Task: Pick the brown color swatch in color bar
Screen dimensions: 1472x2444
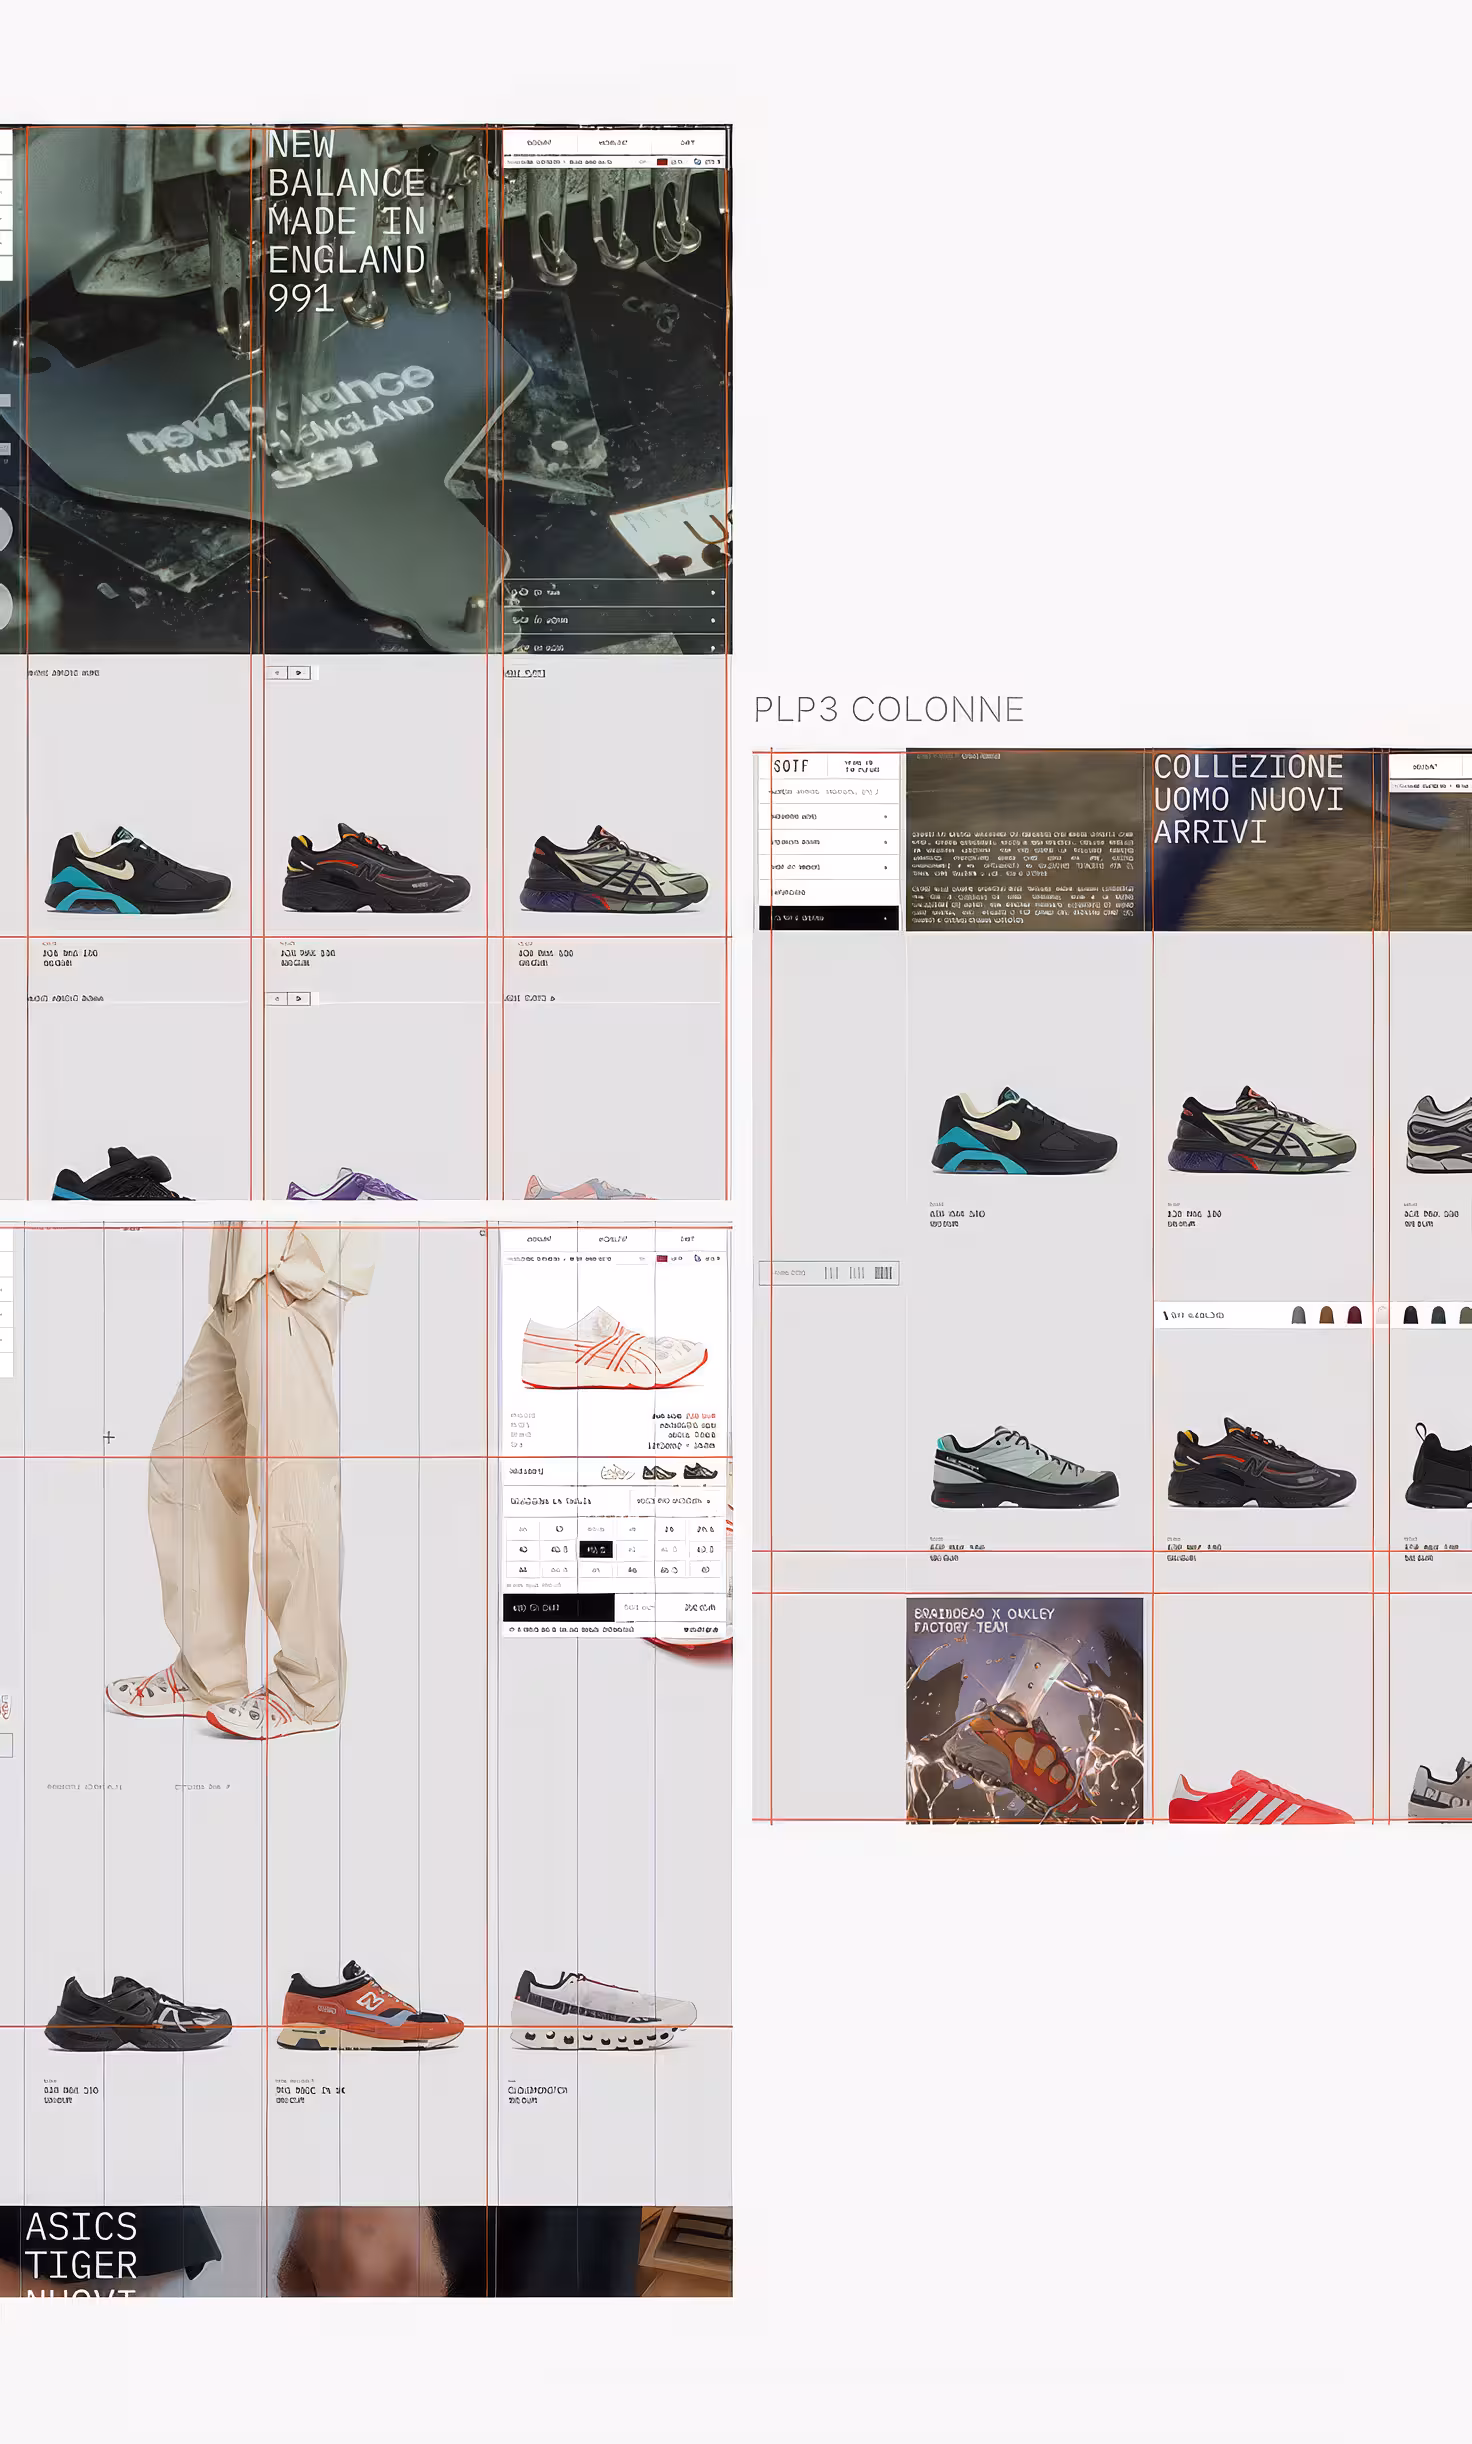Action: pos(1327,1315)
